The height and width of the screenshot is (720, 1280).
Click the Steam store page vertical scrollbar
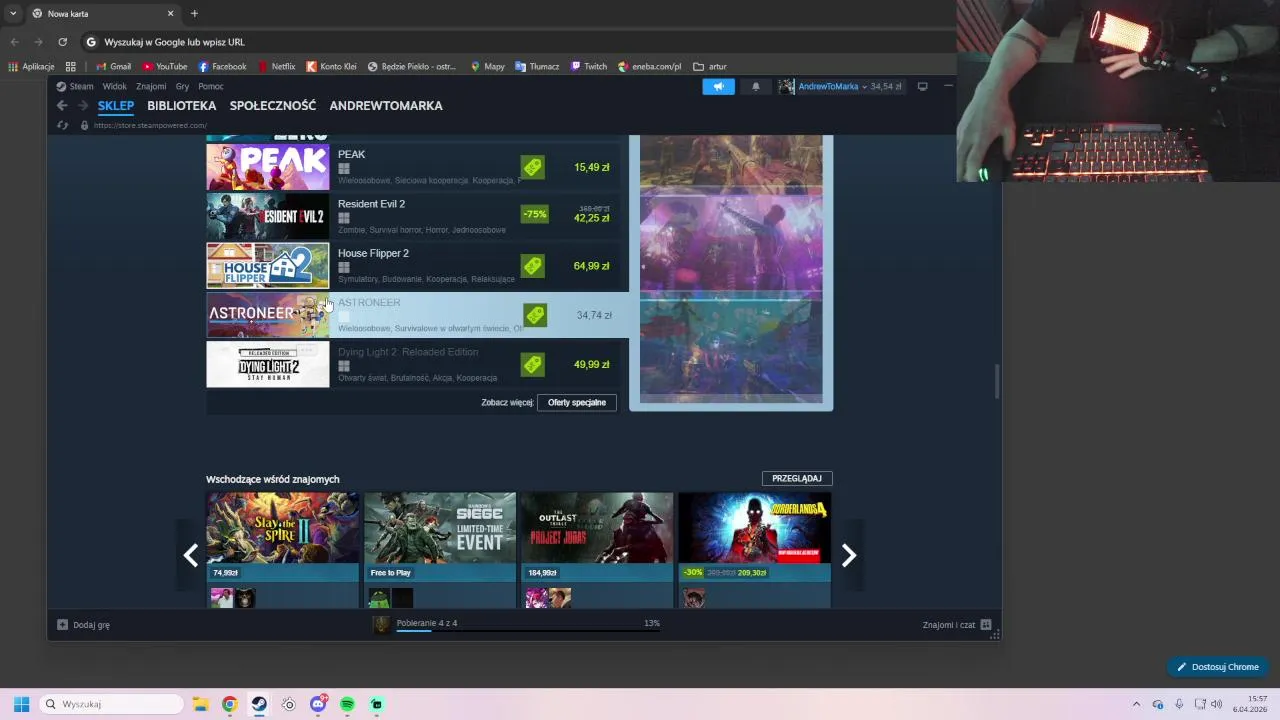click(996, 382)
